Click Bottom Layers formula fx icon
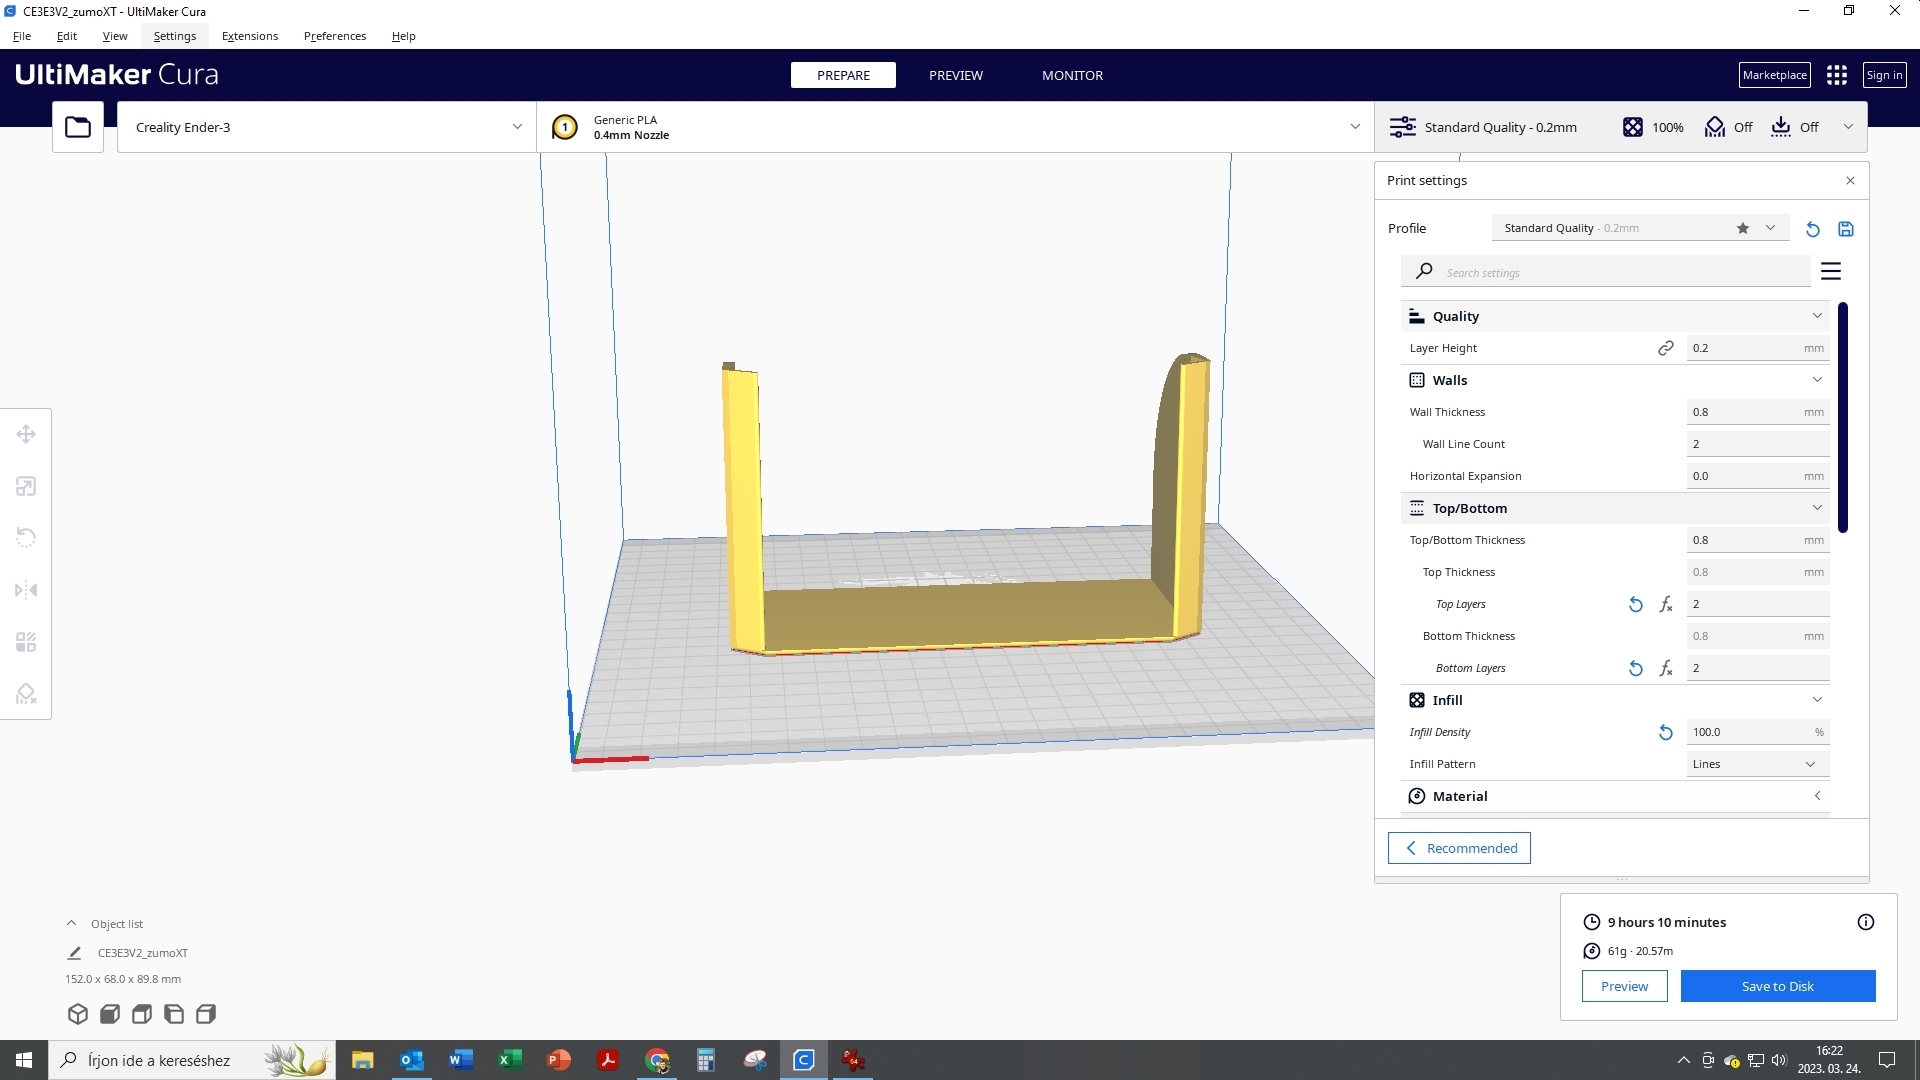Viewport: 1920px width, 1080px height. [1666, 668]
